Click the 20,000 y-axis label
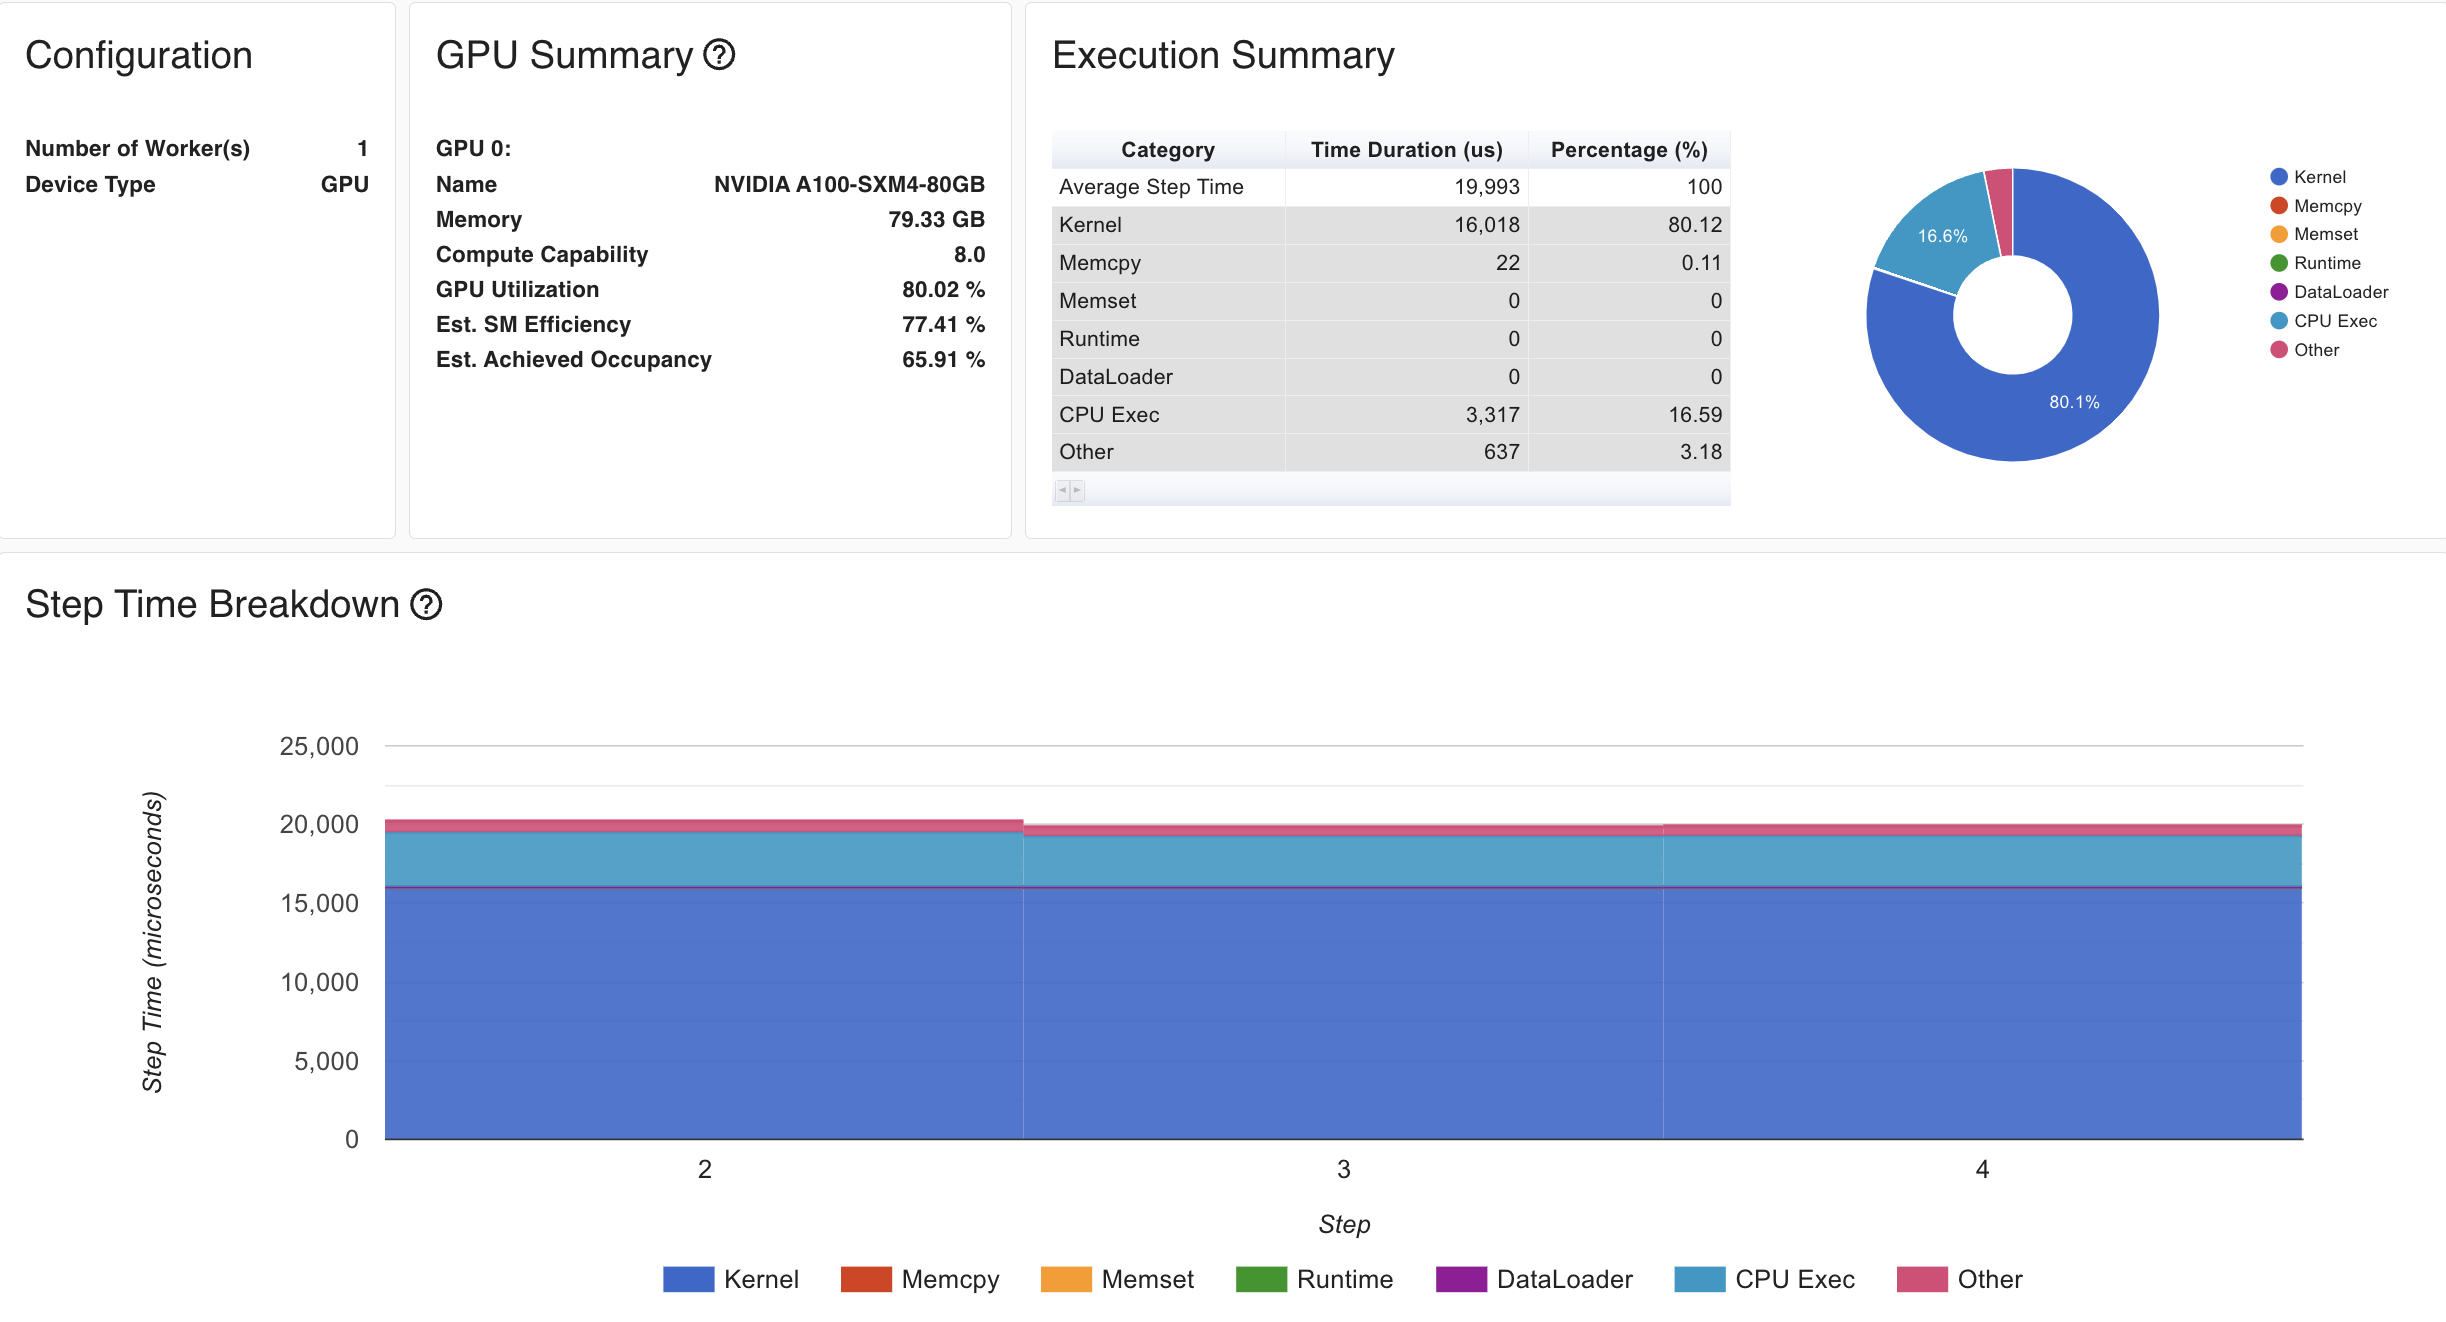The width and height of the screenshot is (2446, 1322). coord(319,824)
